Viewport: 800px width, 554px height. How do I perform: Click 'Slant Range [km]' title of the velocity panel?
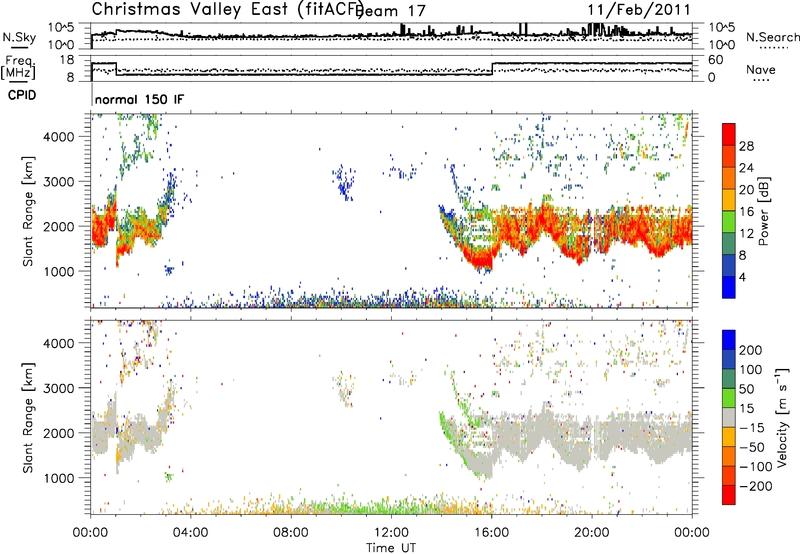(28, 417)
